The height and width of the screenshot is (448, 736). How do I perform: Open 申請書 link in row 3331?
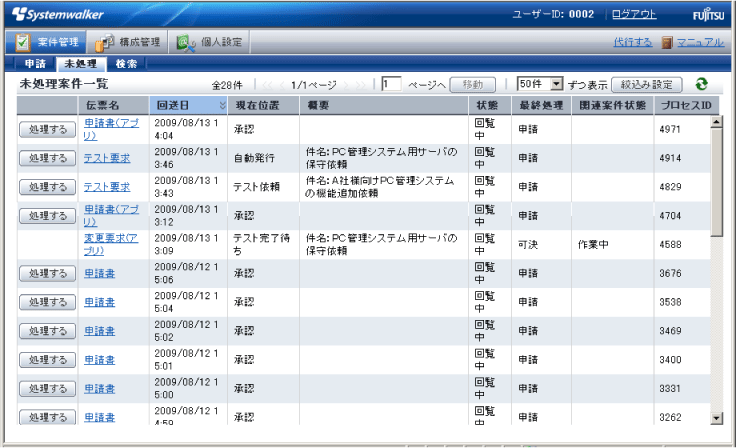point(100,389)
